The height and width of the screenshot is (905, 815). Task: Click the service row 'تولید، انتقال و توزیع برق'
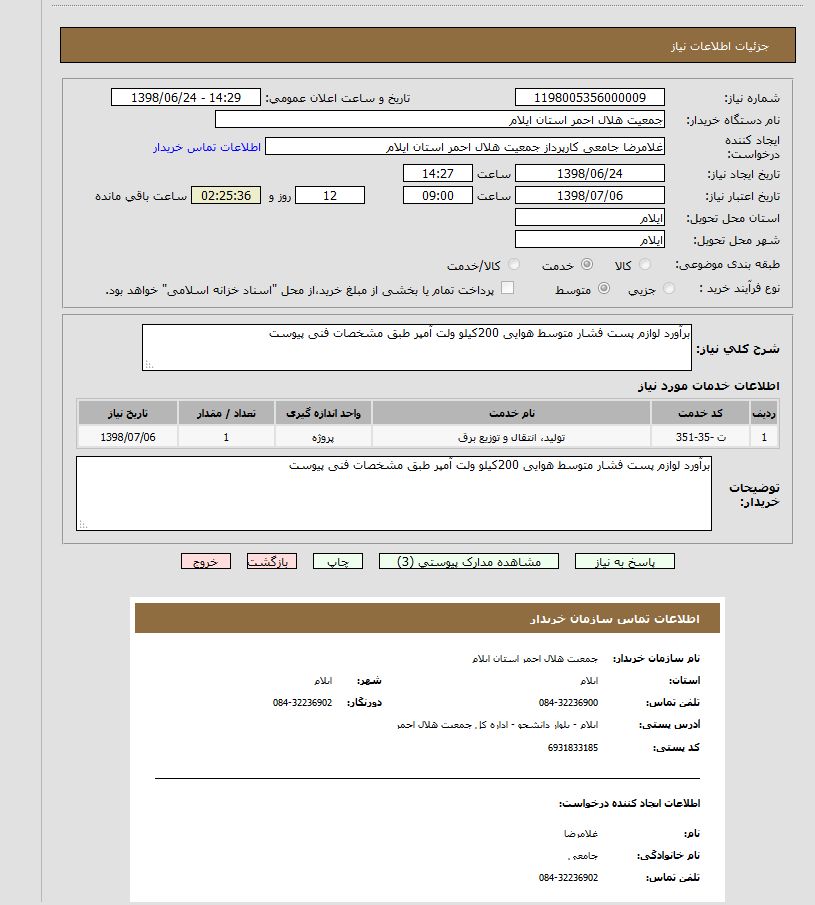click(x=511, y=437)
